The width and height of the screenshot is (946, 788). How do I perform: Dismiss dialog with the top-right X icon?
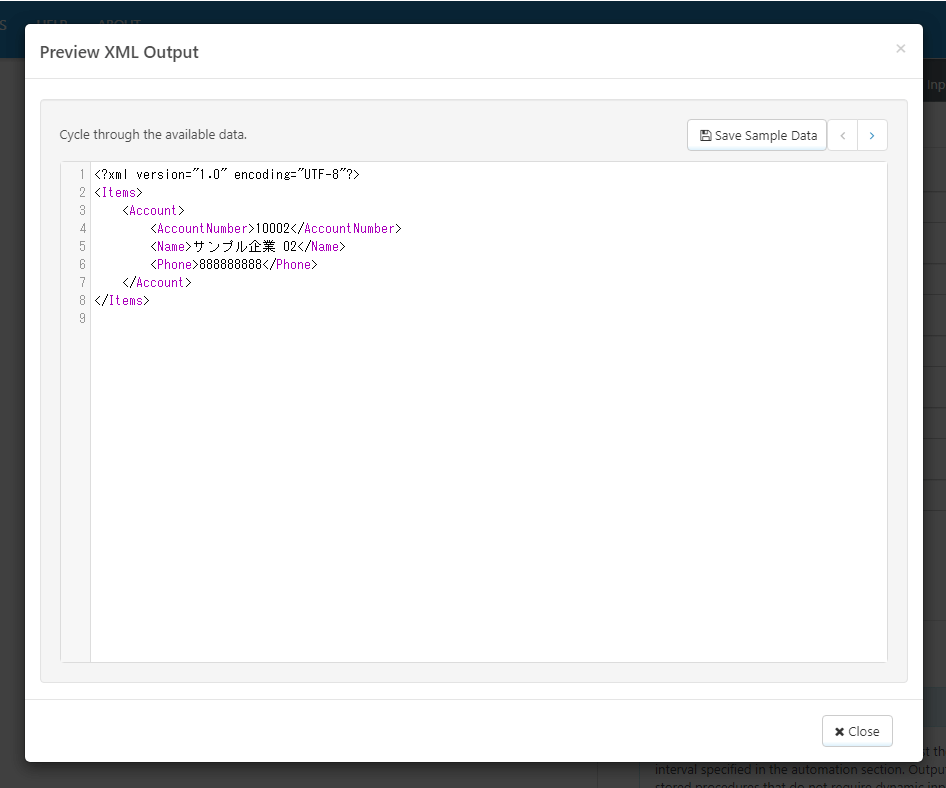(900, 48)
